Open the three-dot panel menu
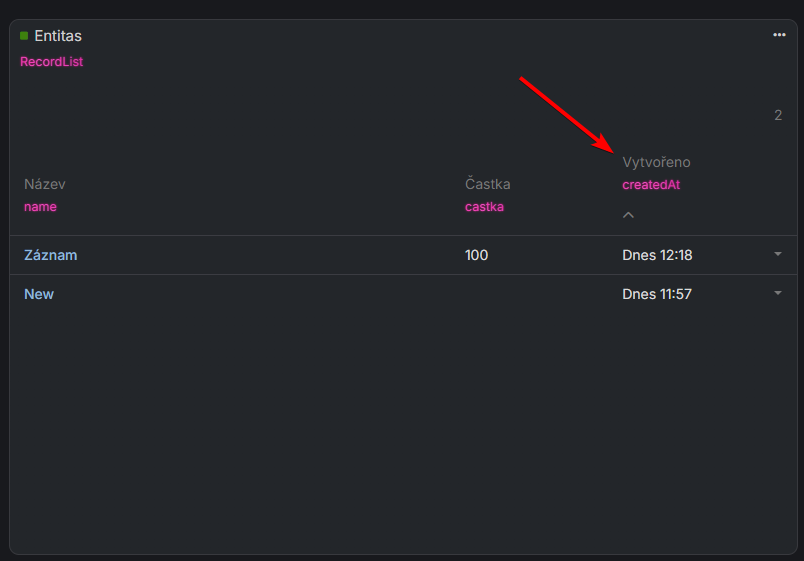Image resolution: width=804 pixels, height=561 pixels. [x=779, y=35]
